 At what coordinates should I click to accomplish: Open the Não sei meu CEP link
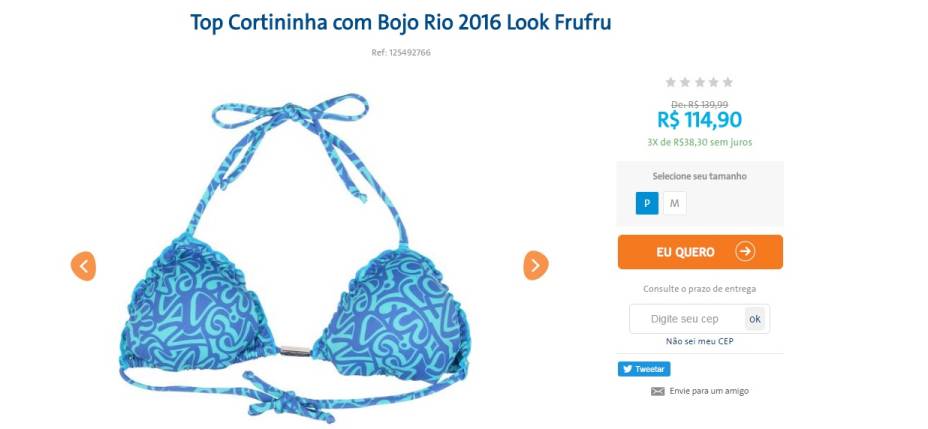point(700,341)
